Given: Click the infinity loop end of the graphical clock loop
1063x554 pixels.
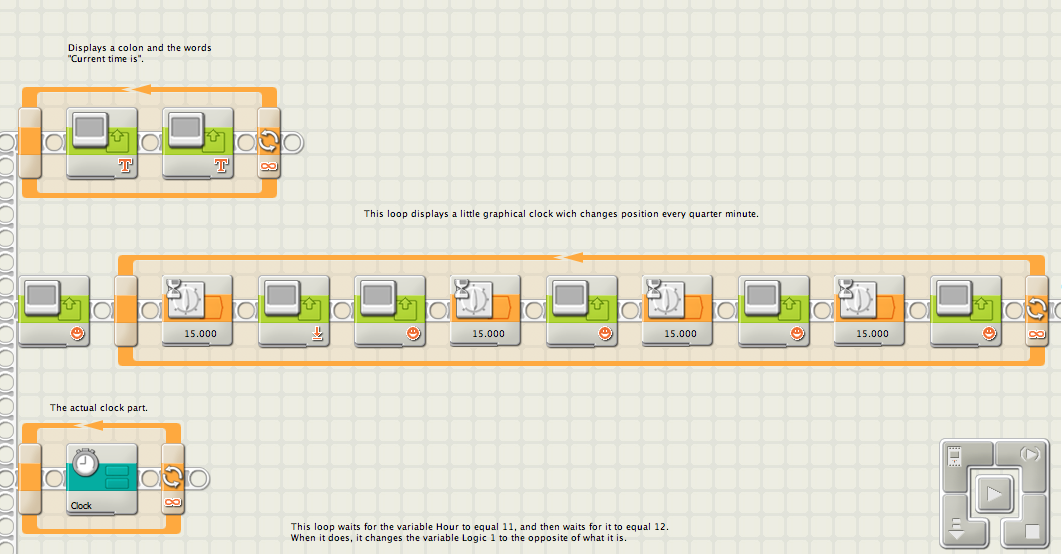Looking at the screenshot, I should [1037, 311].
